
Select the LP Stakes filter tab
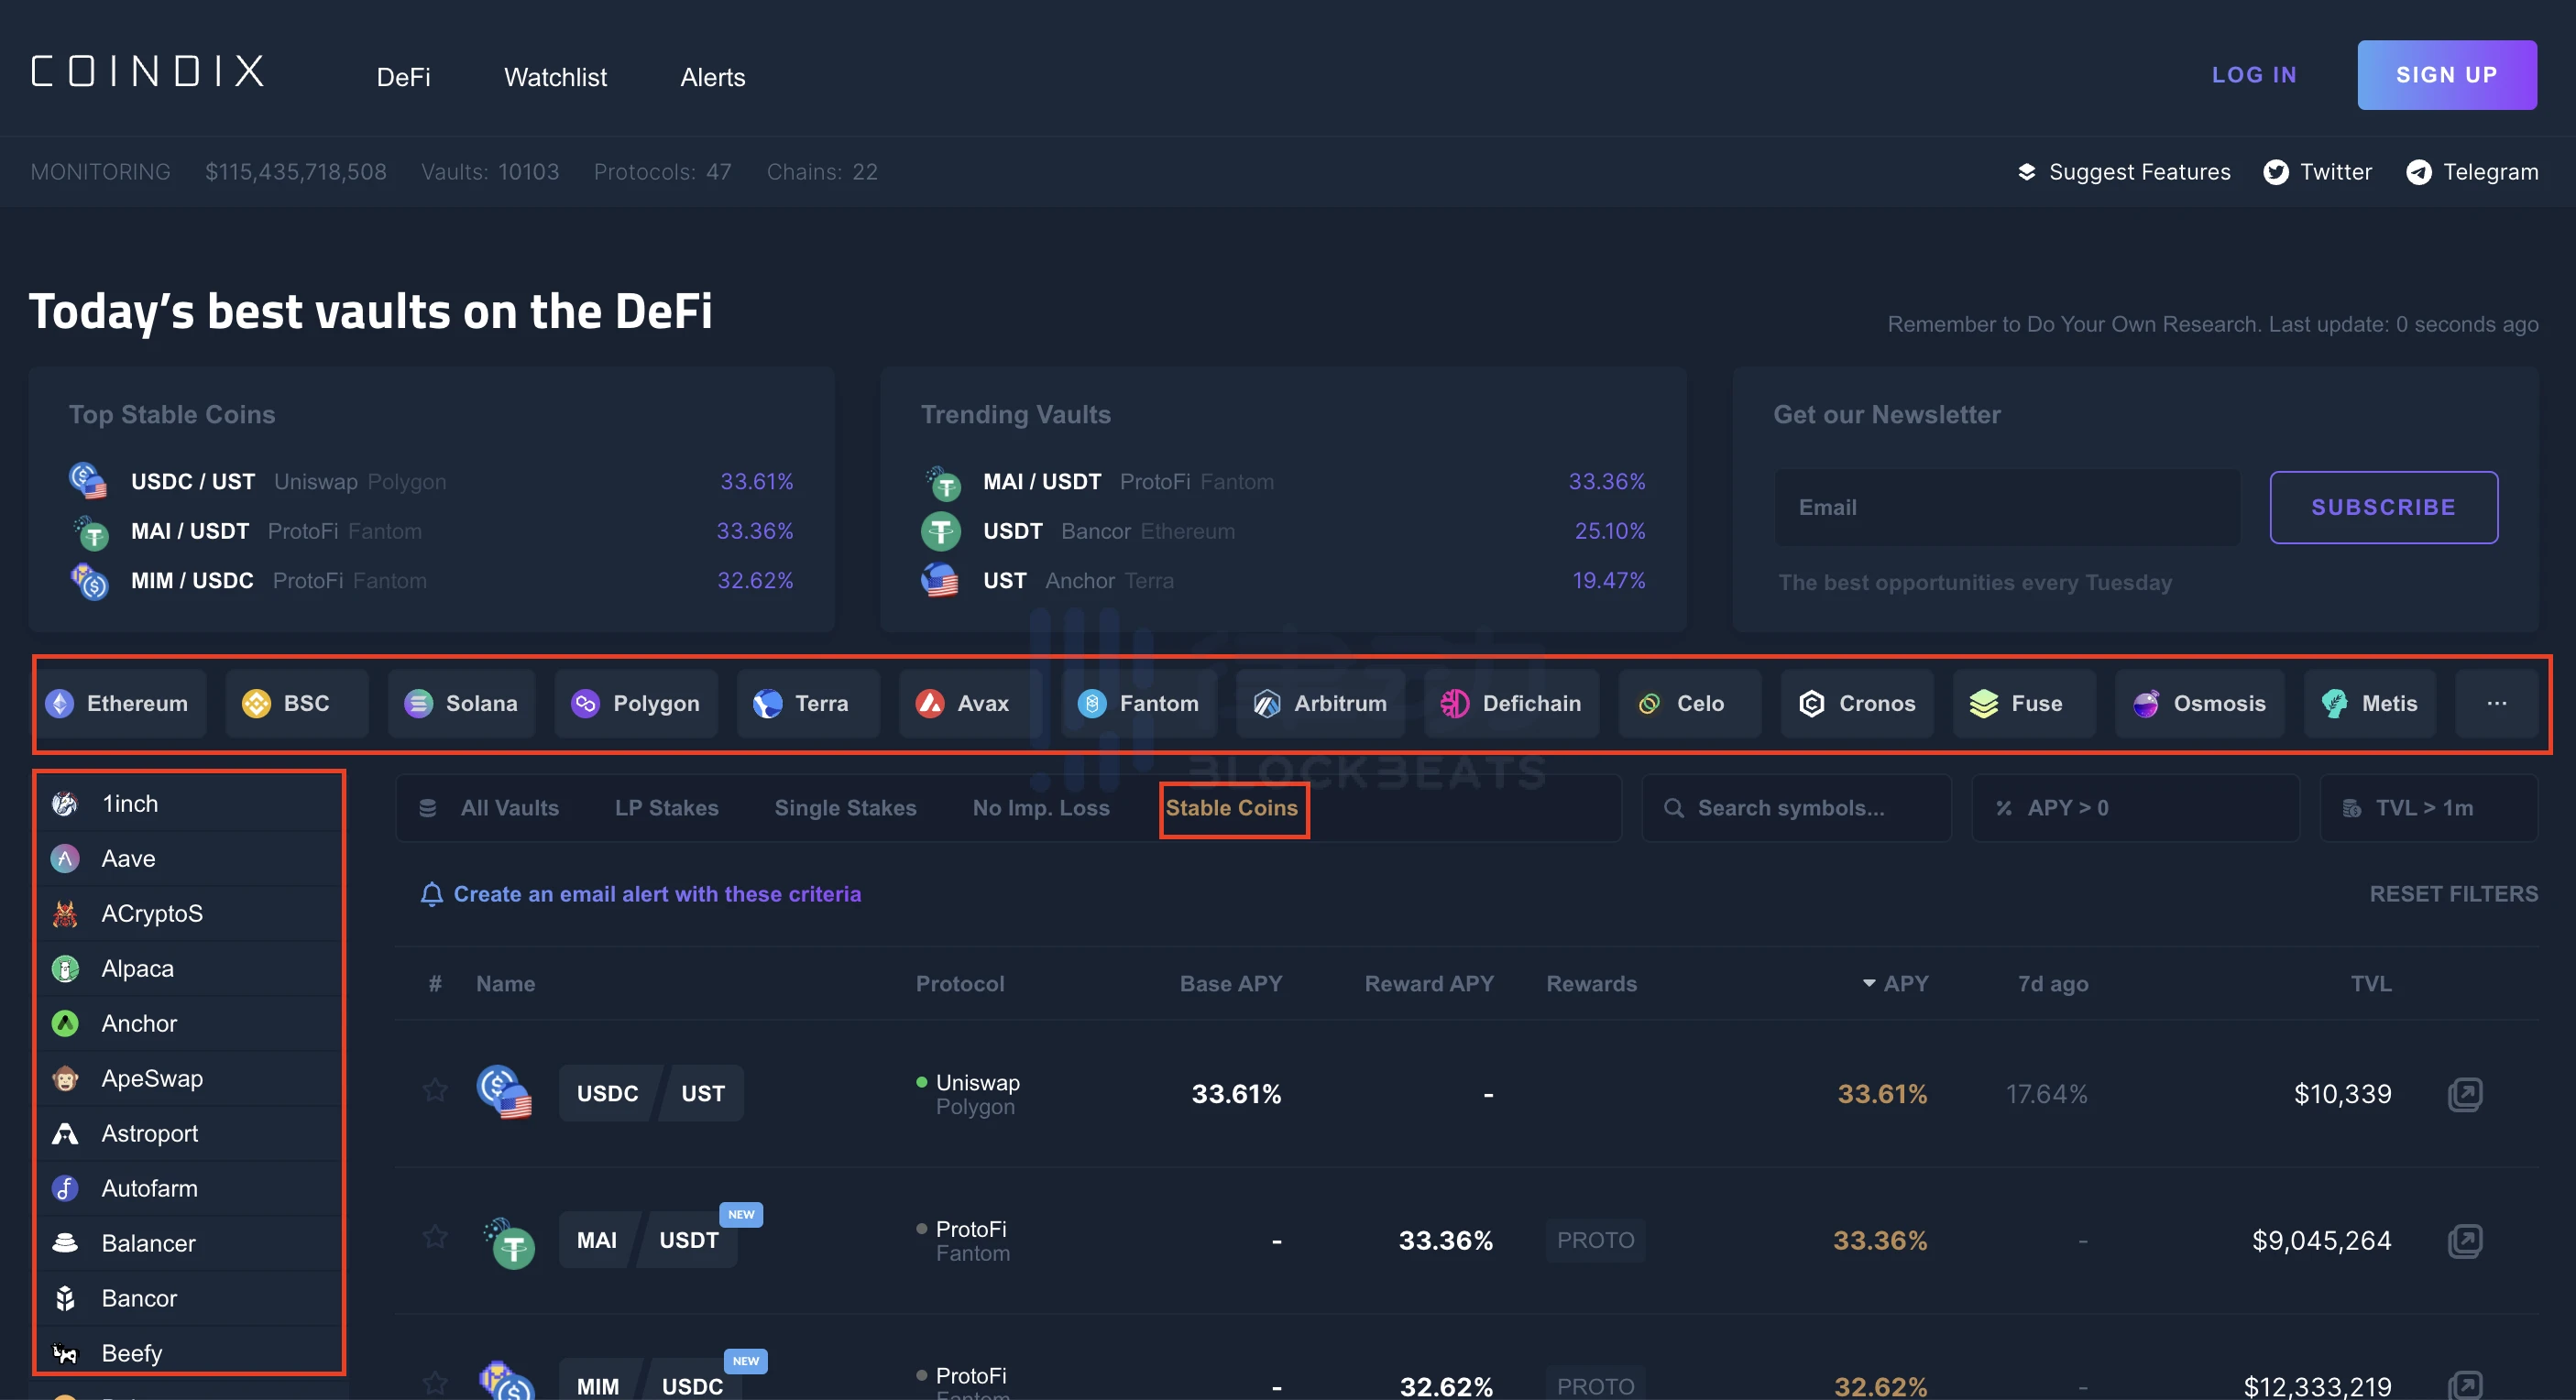[667, 807]
